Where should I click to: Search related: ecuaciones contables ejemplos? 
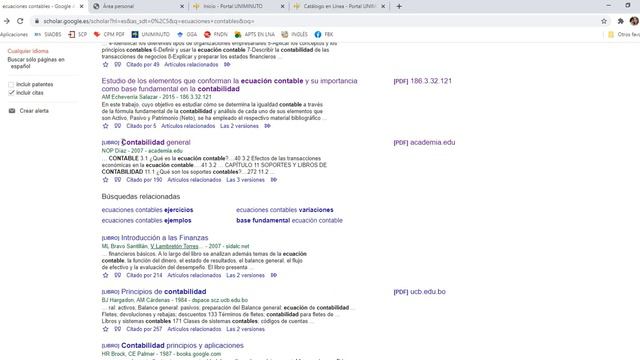pyautogui.click(x=147, y=220)
